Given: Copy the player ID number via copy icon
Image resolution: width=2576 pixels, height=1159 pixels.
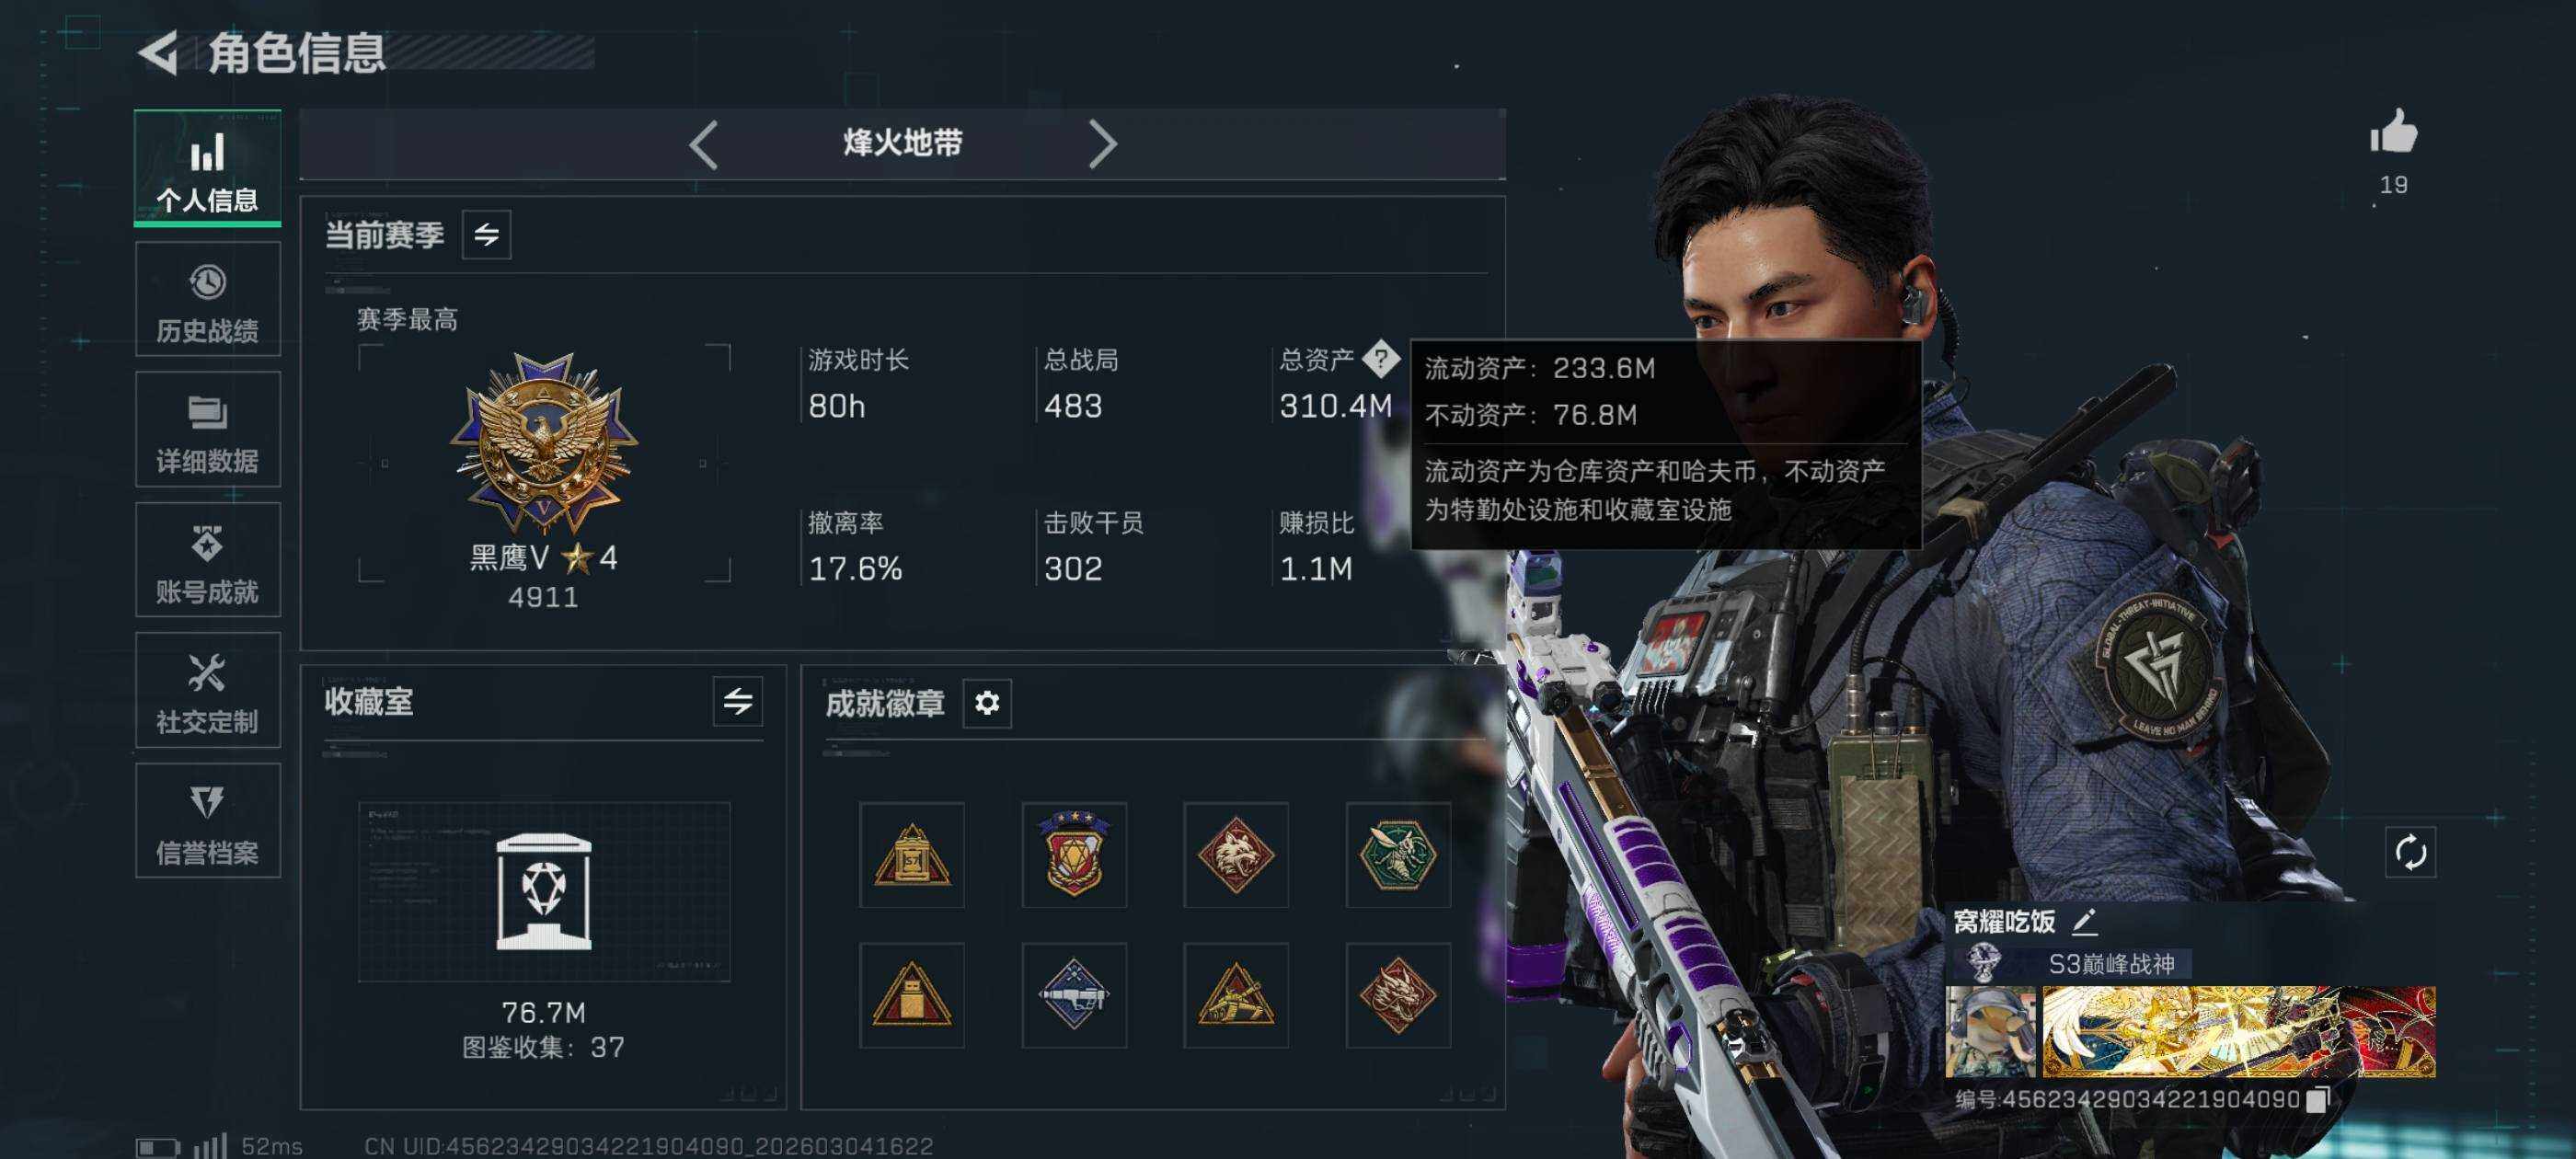Looking at the screenshot, I should coord(2317,1099).
